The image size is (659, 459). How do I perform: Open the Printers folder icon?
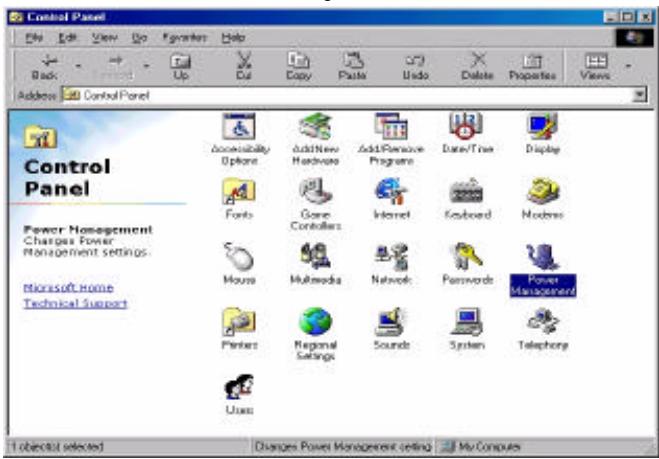coord(239,322)
